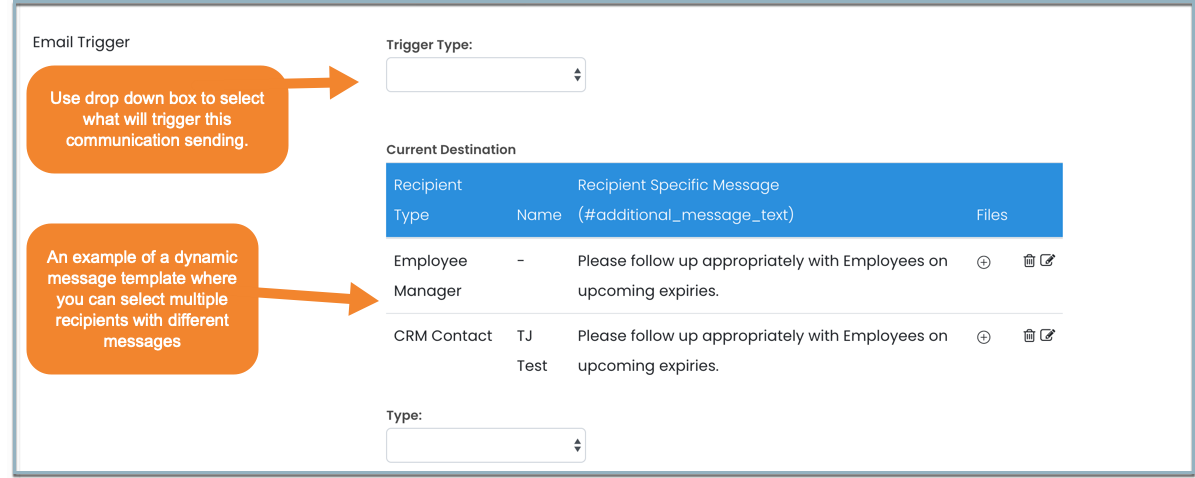Click the dynamic message template callout
1195x478 pixels.
tap(142, 299)
